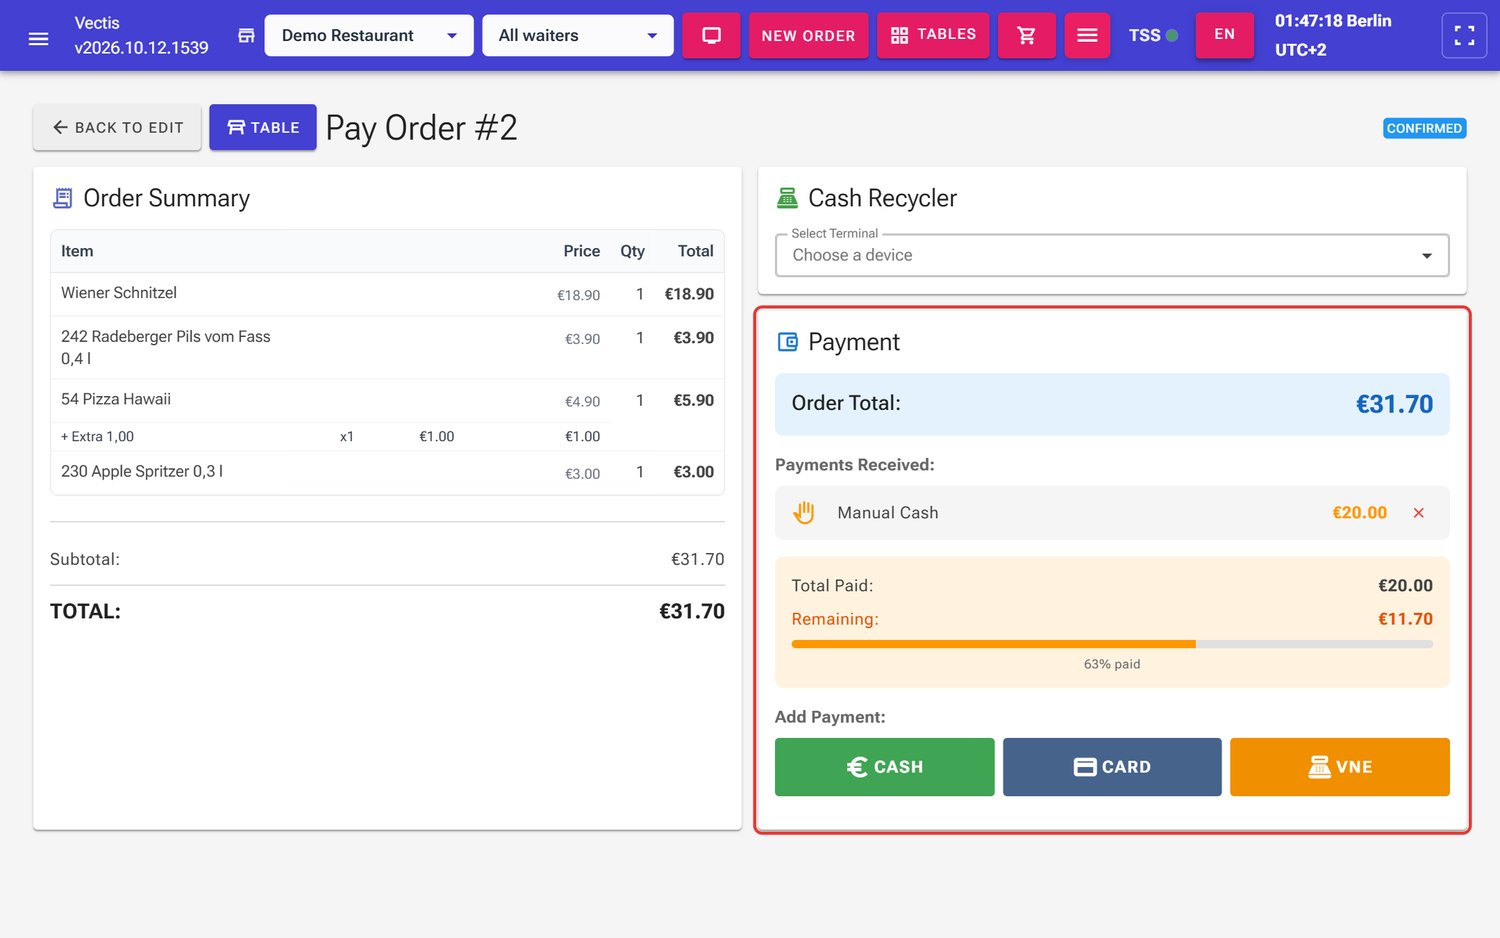This screenshot has width=1500, height=938.
Task: Add a VNE payment
Action: 1340,767
